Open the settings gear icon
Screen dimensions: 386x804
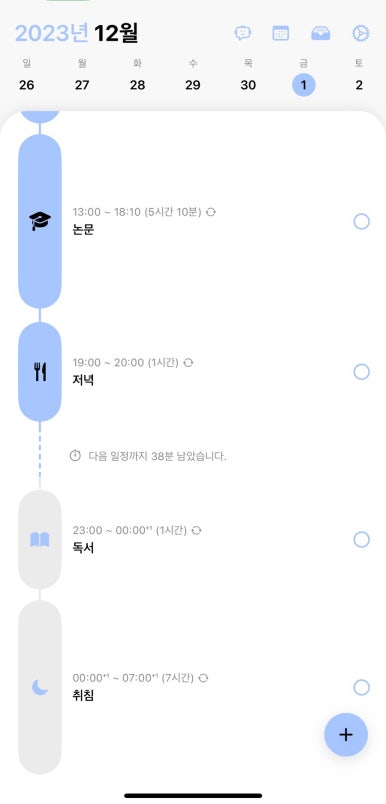(x=360, y=33)
